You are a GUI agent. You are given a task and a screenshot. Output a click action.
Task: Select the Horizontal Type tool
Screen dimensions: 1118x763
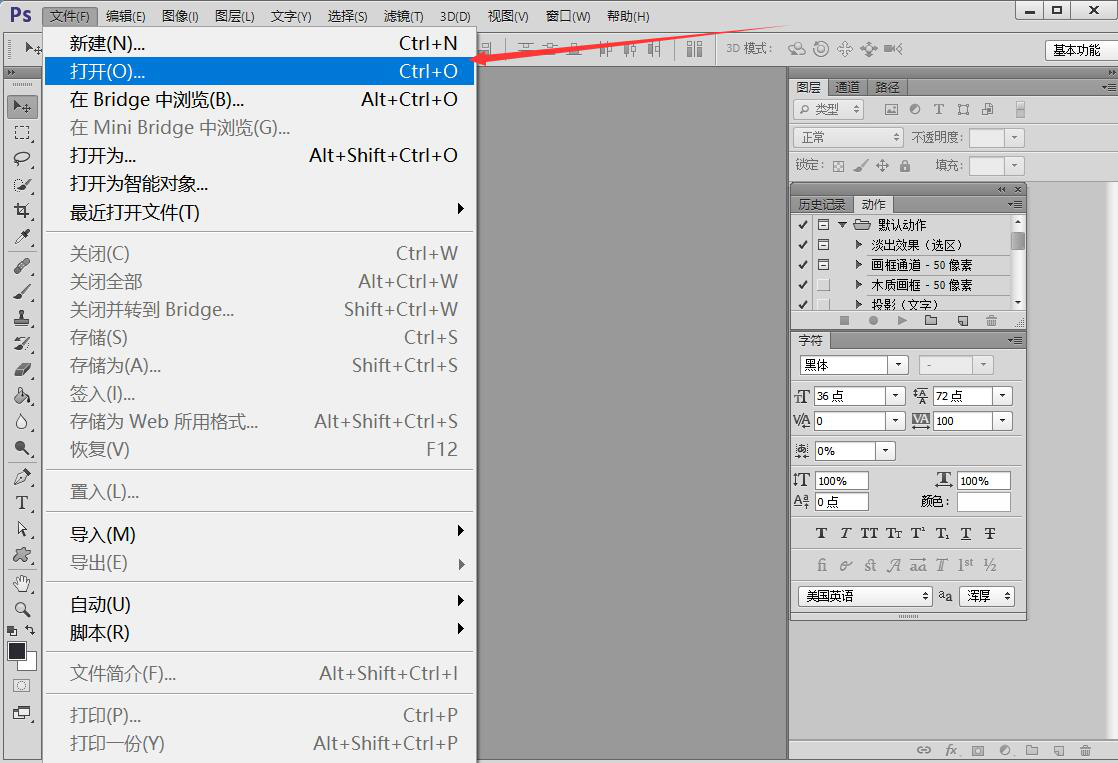[x=22, y=503]
